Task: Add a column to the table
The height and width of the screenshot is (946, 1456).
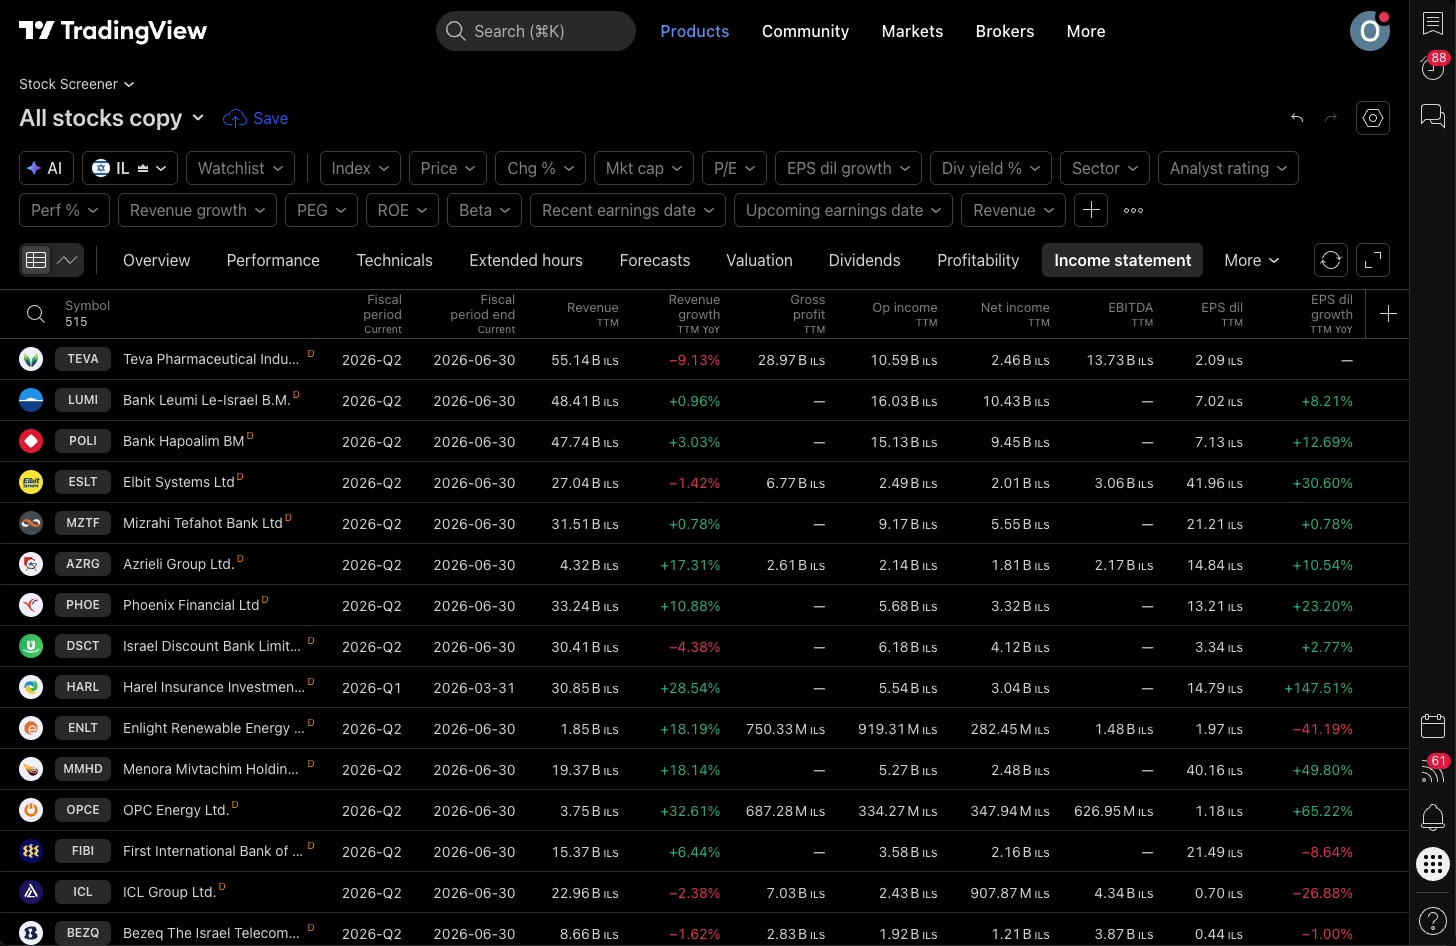Action: point(1388,314)
